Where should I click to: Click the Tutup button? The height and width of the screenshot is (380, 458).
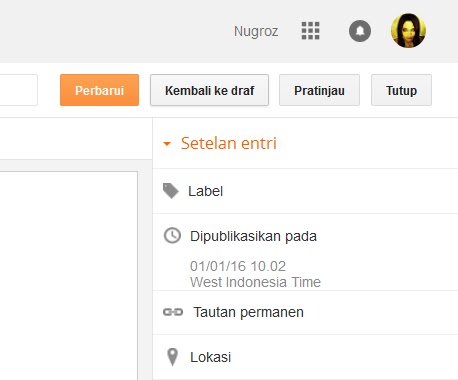click(x=401, y=90)
